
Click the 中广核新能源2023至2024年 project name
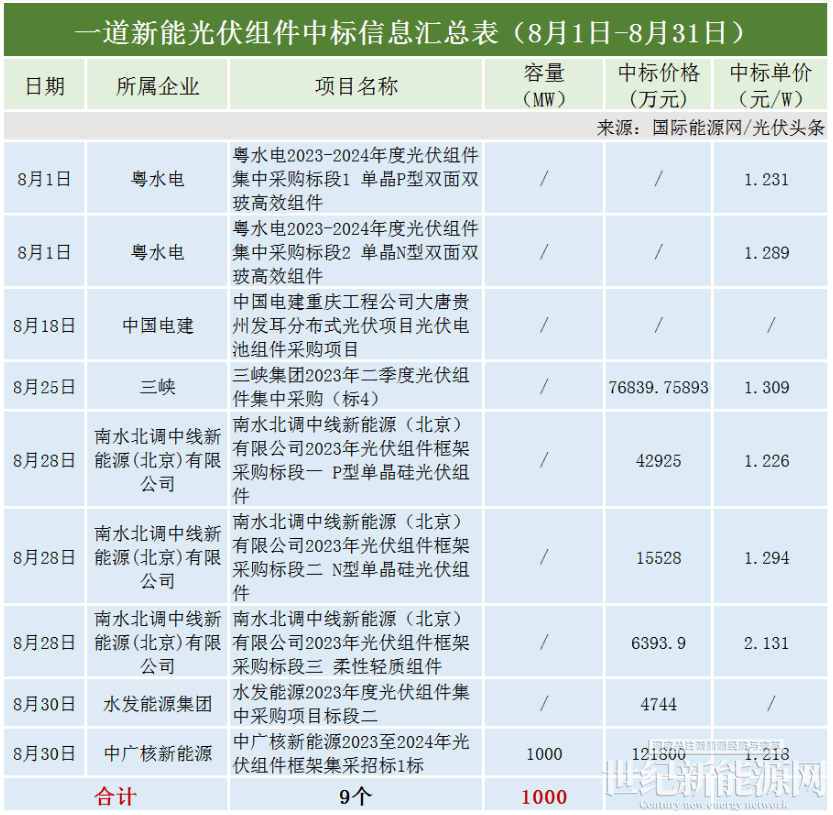click(x=351, y=753)
